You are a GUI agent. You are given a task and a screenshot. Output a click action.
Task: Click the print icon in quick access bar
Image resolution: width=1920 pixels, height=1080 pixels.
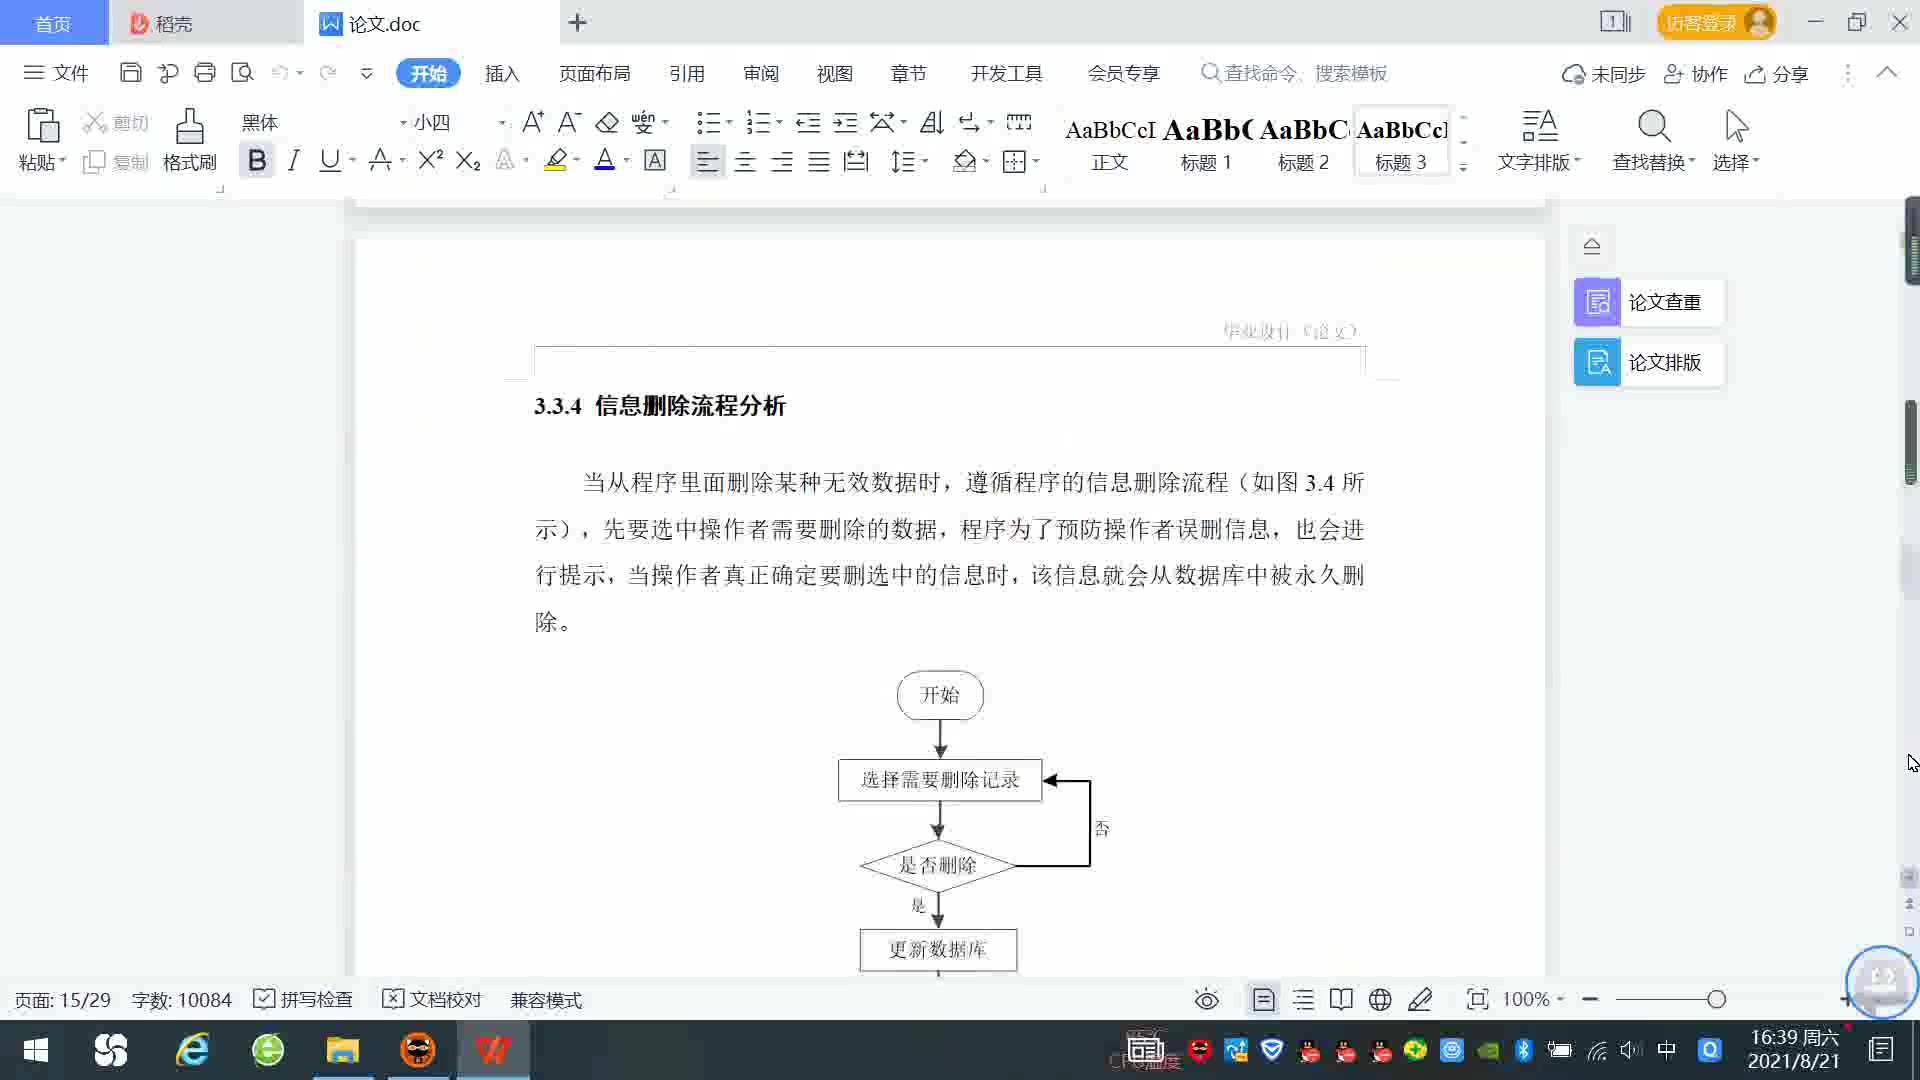[x=205, y=73]
